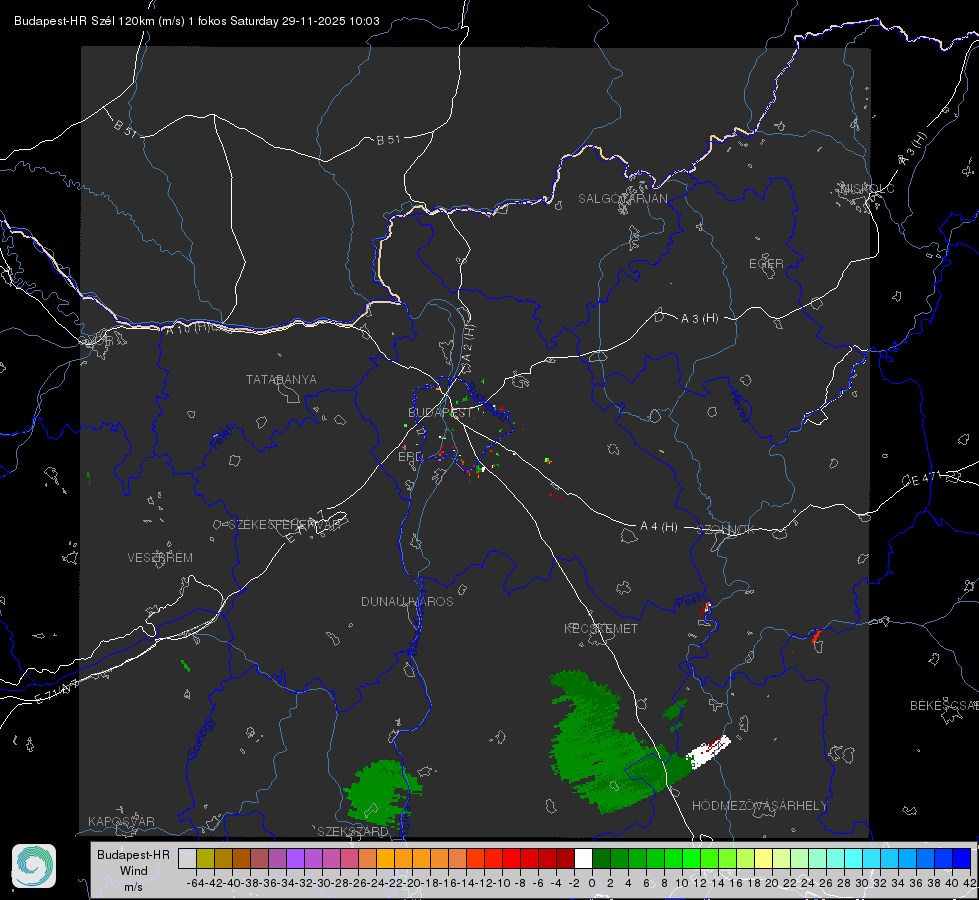Click the VESZPRÉM city label
Viewport: 979px width, 900px height.
coord(160,557)
